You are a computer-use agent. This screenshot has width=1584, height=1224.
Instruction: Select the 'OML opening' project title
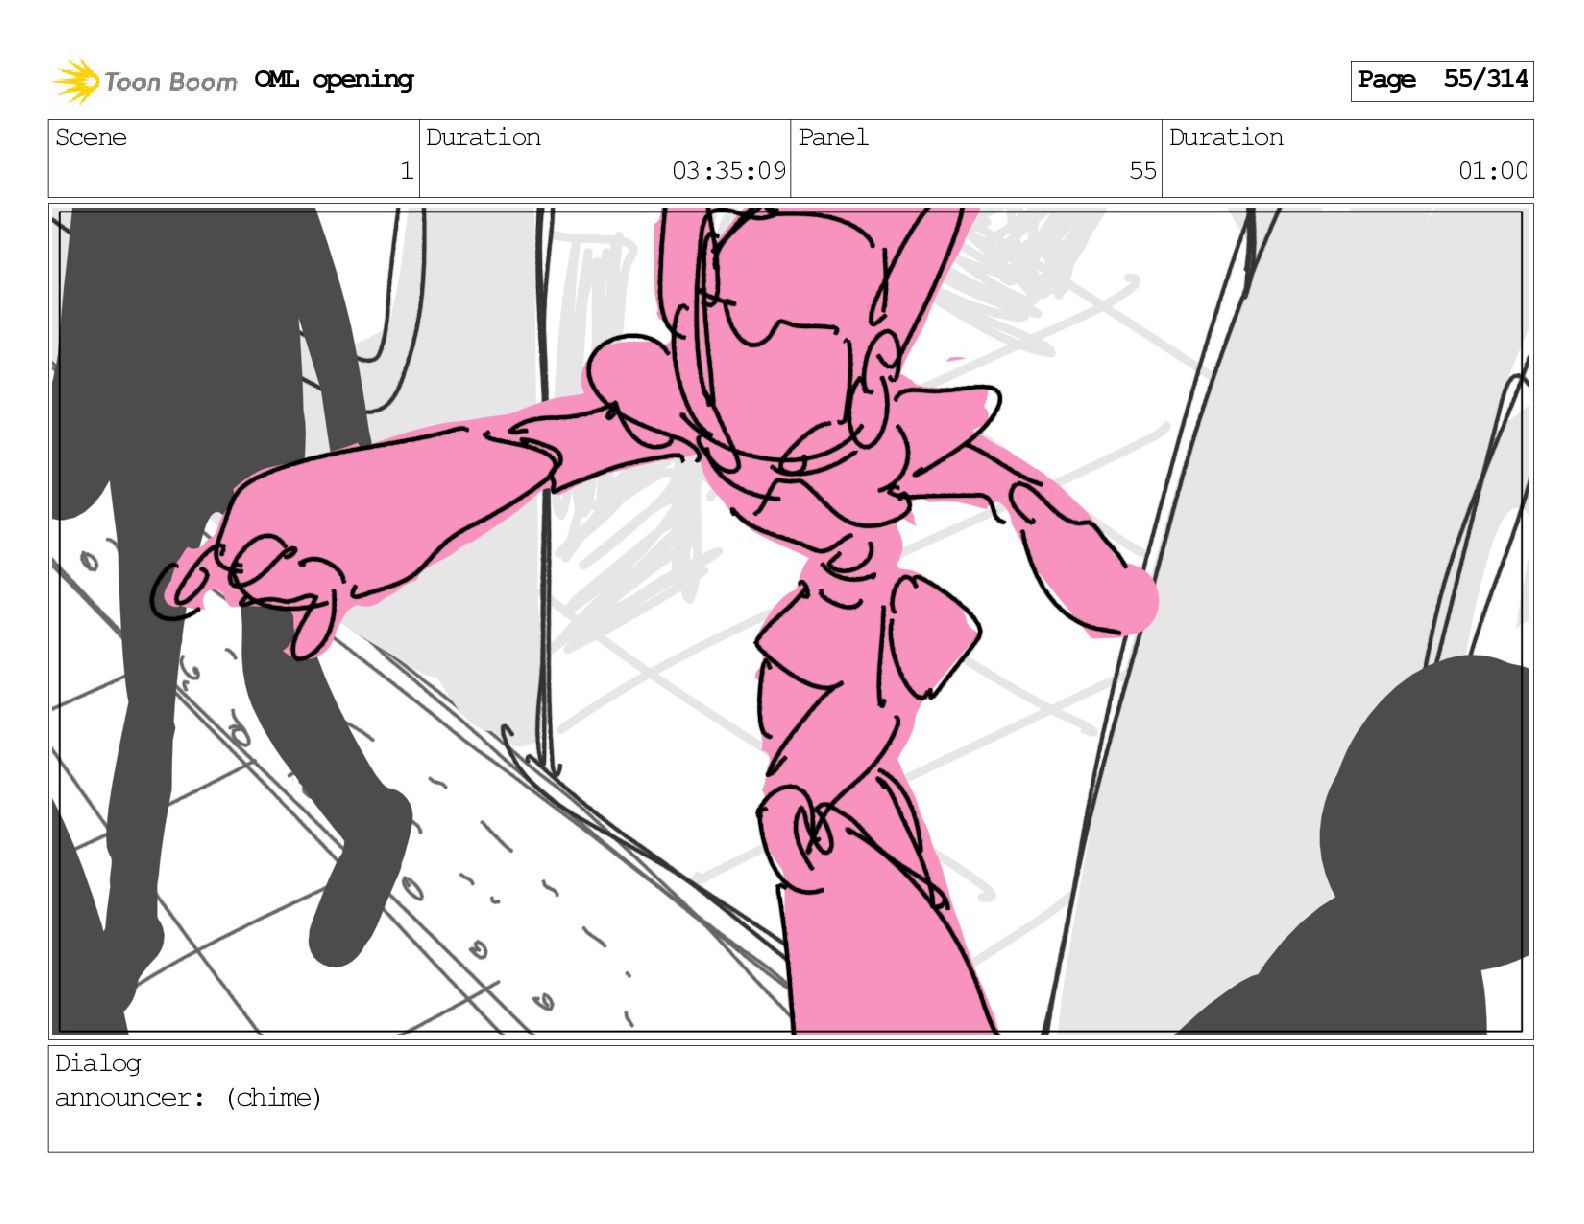334,80
